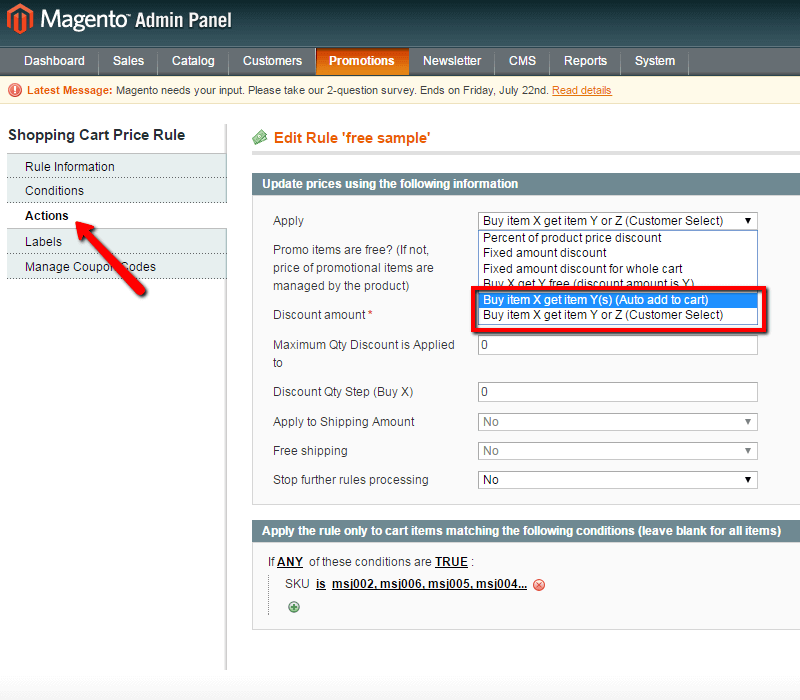800x700 pixels.
Task: Click the Maximum Qty Discount input field
Action: point(617,345)
